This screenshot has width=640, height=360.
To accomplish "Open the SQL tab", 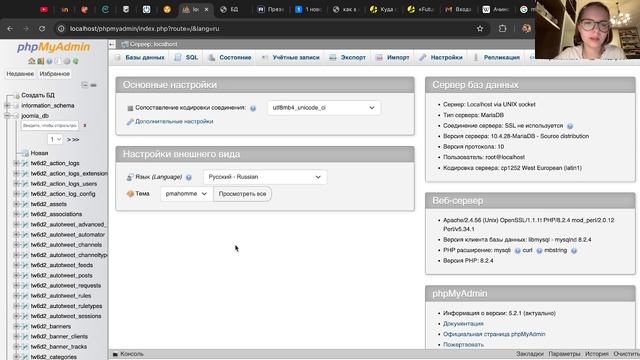I will [x=187, y=58].
